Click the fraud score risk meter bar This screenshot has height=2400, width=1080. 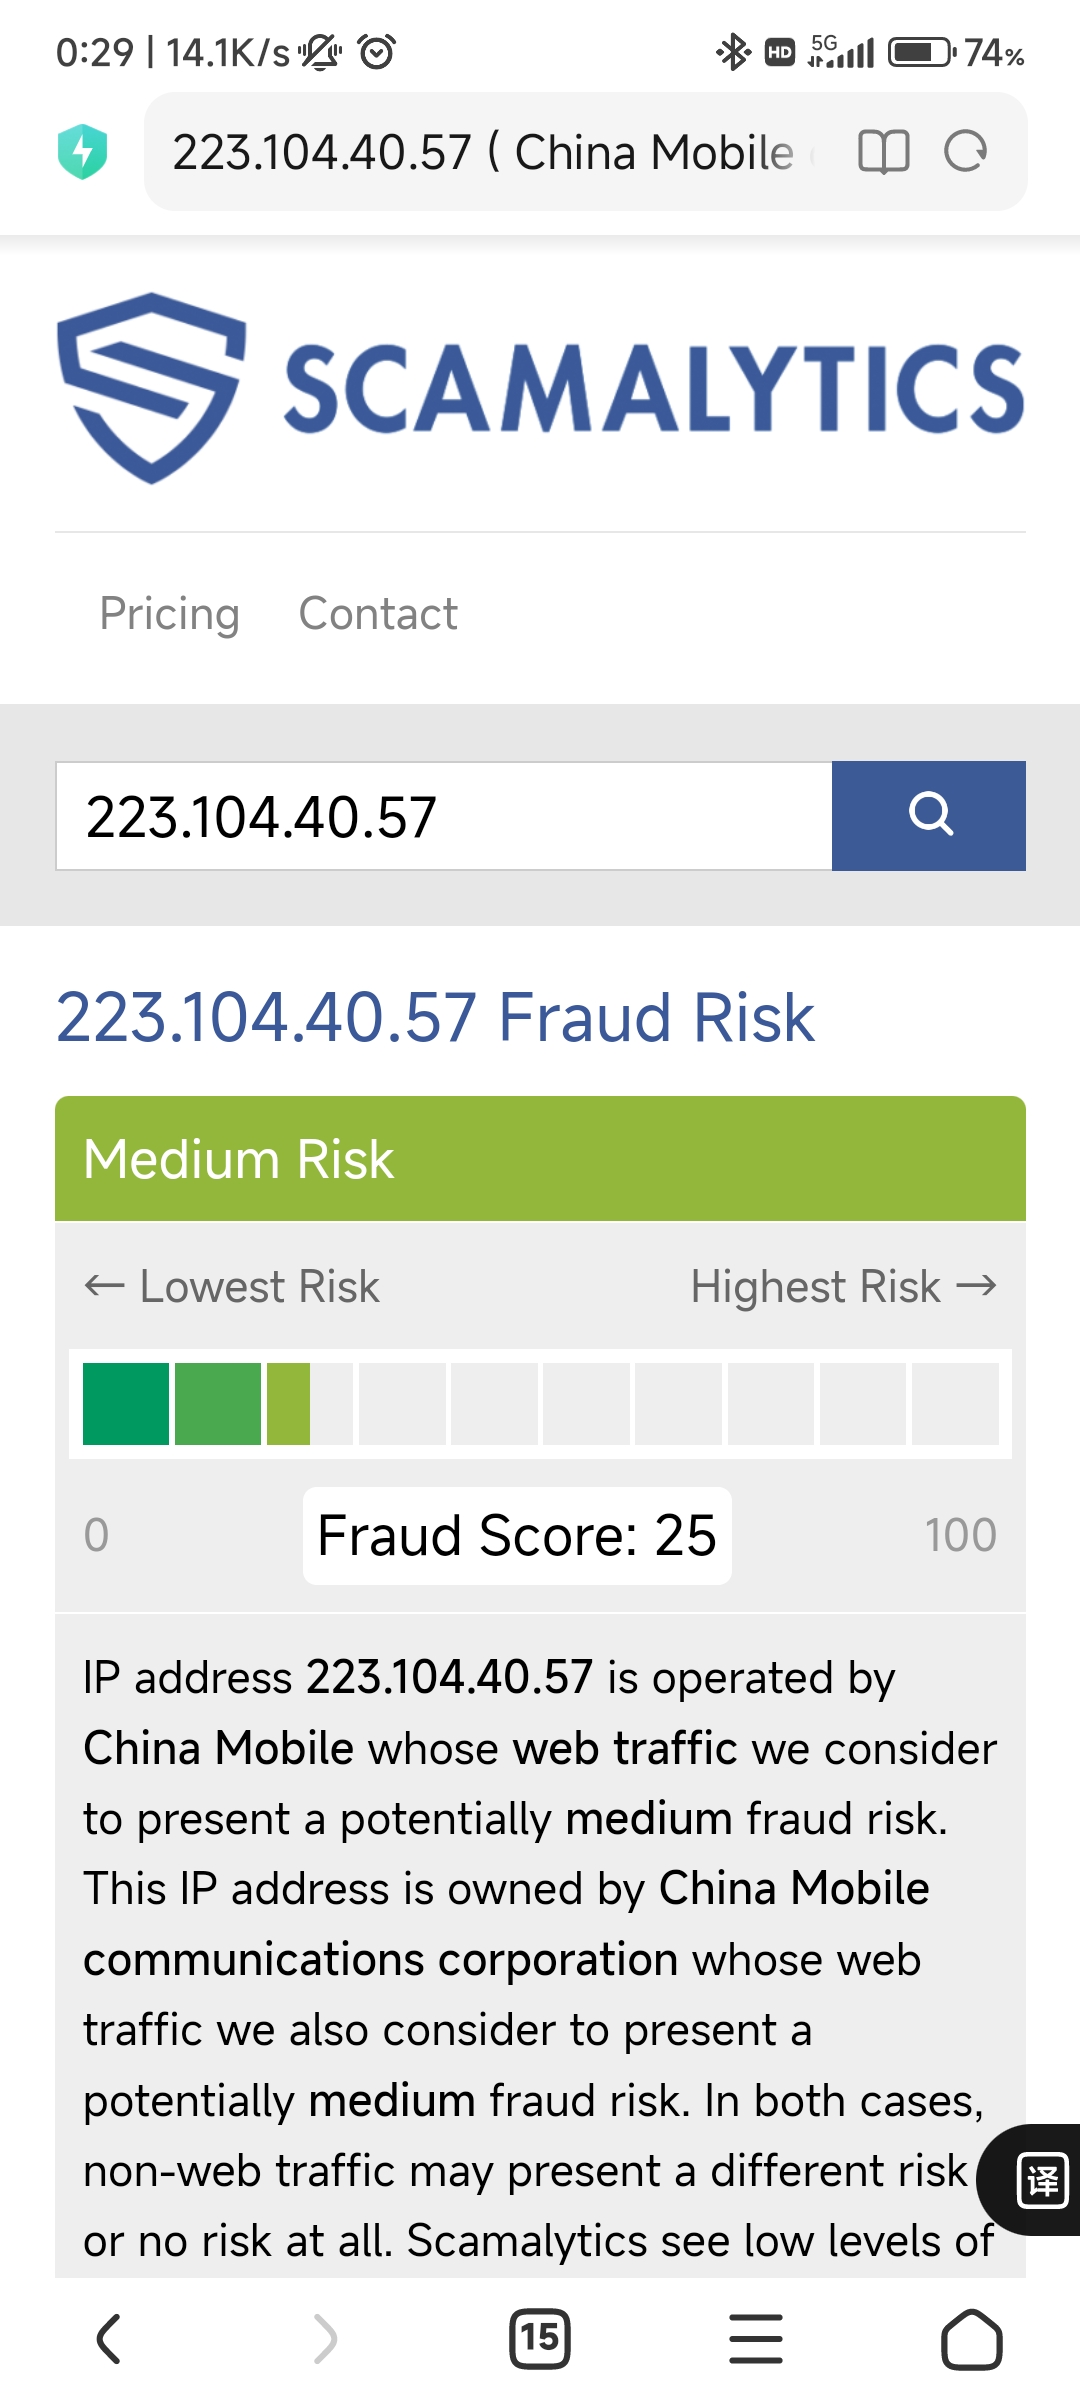tap(540, 1404)
